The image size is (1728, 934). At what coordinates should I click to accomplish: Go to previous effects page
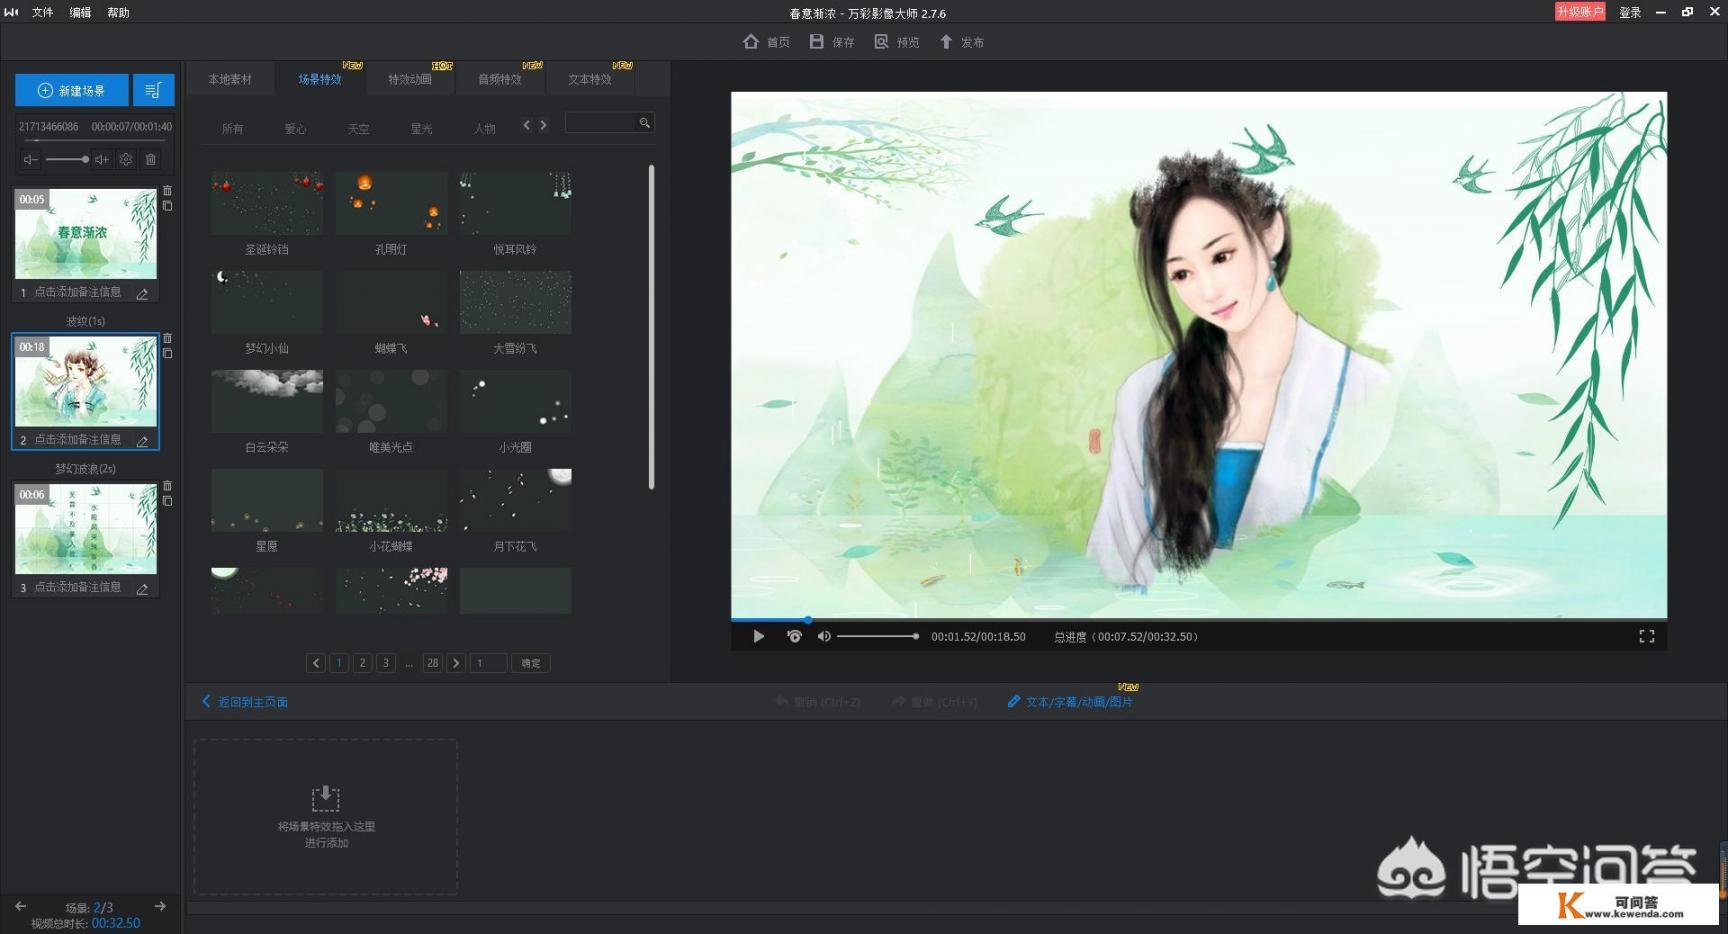[x=316, y=663]
